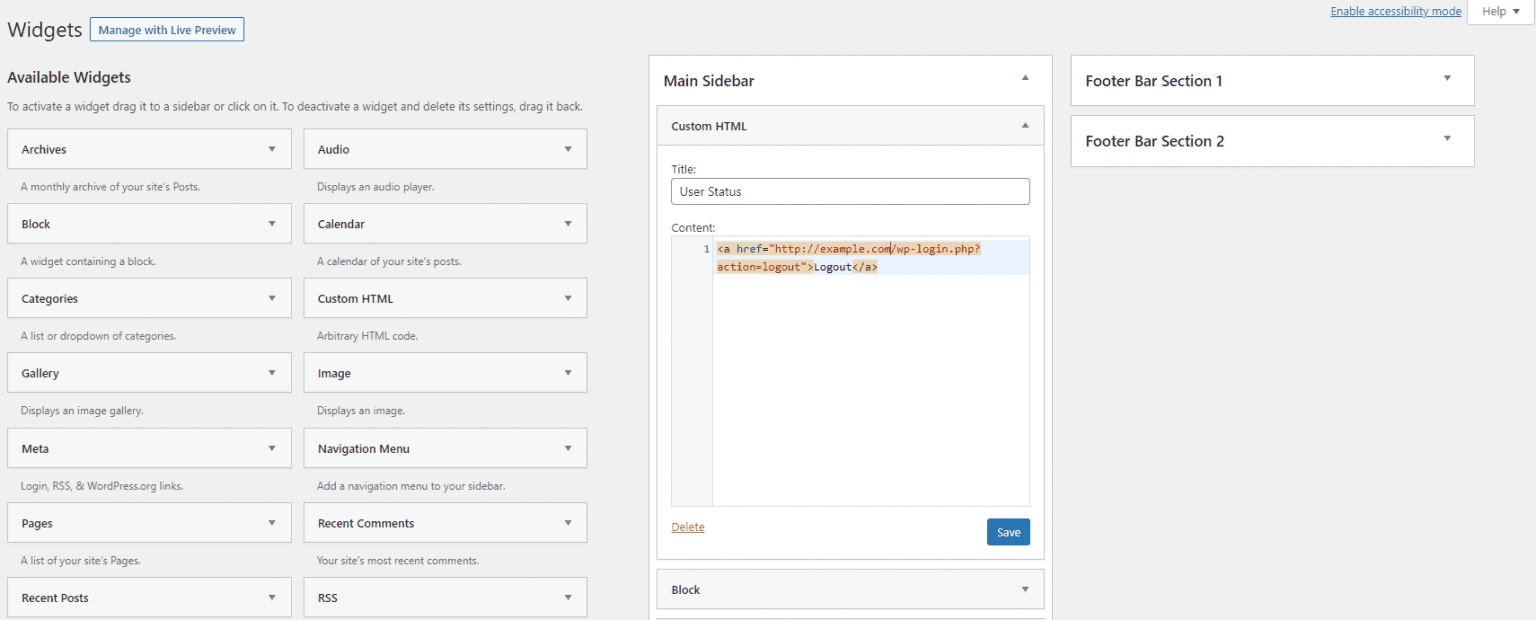Open the Meta widget dropdown
The image size is (1536, 620).
click(271, 447)
